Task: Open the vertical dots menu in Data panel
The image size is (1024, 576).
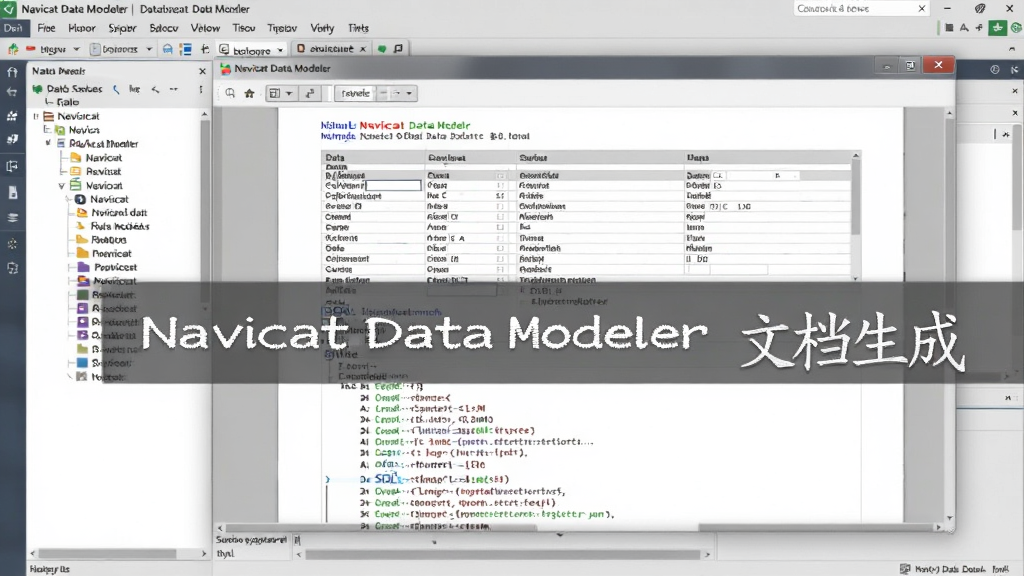Action: [200, 89]
